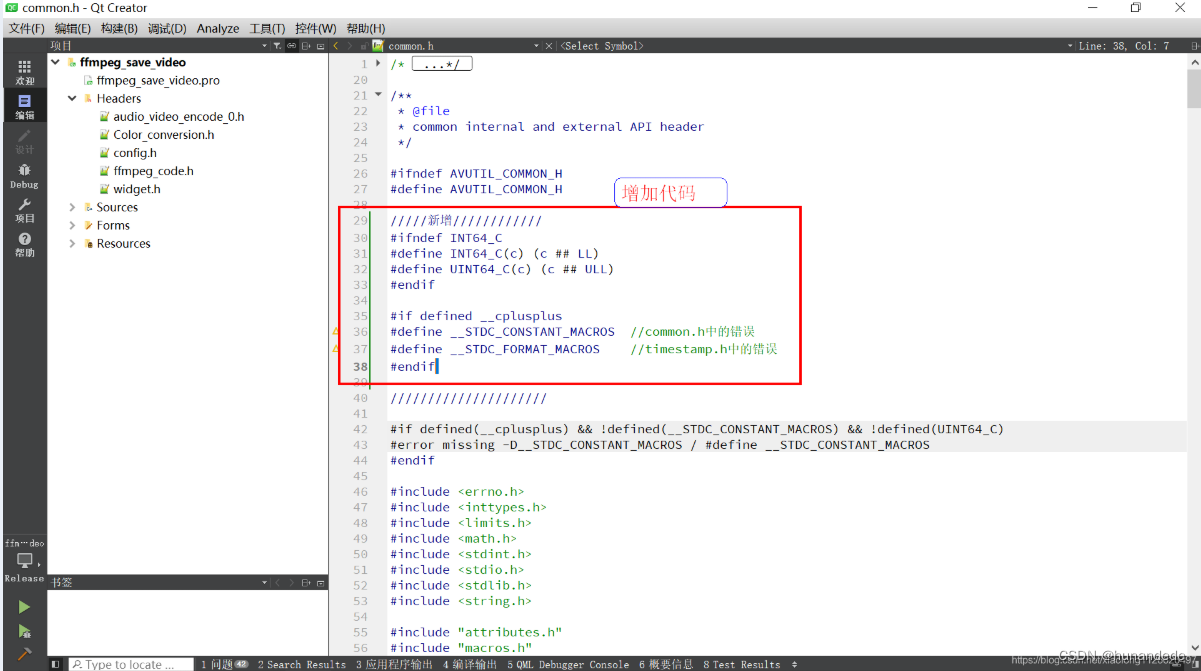Click the Type to locate search field

pyautogui.click(x=130, y=663)
